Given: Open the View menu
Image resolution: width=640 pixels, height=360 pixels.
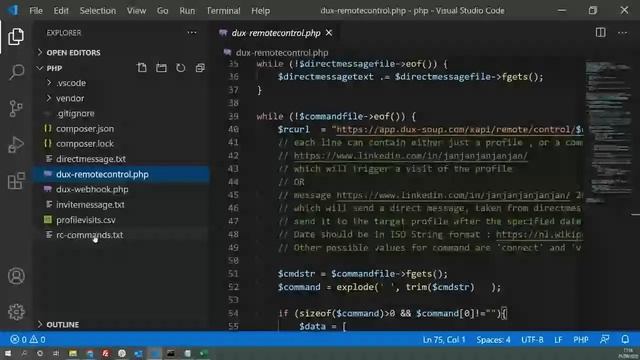Looking at the screenshot, I should [x=136, y=11].
